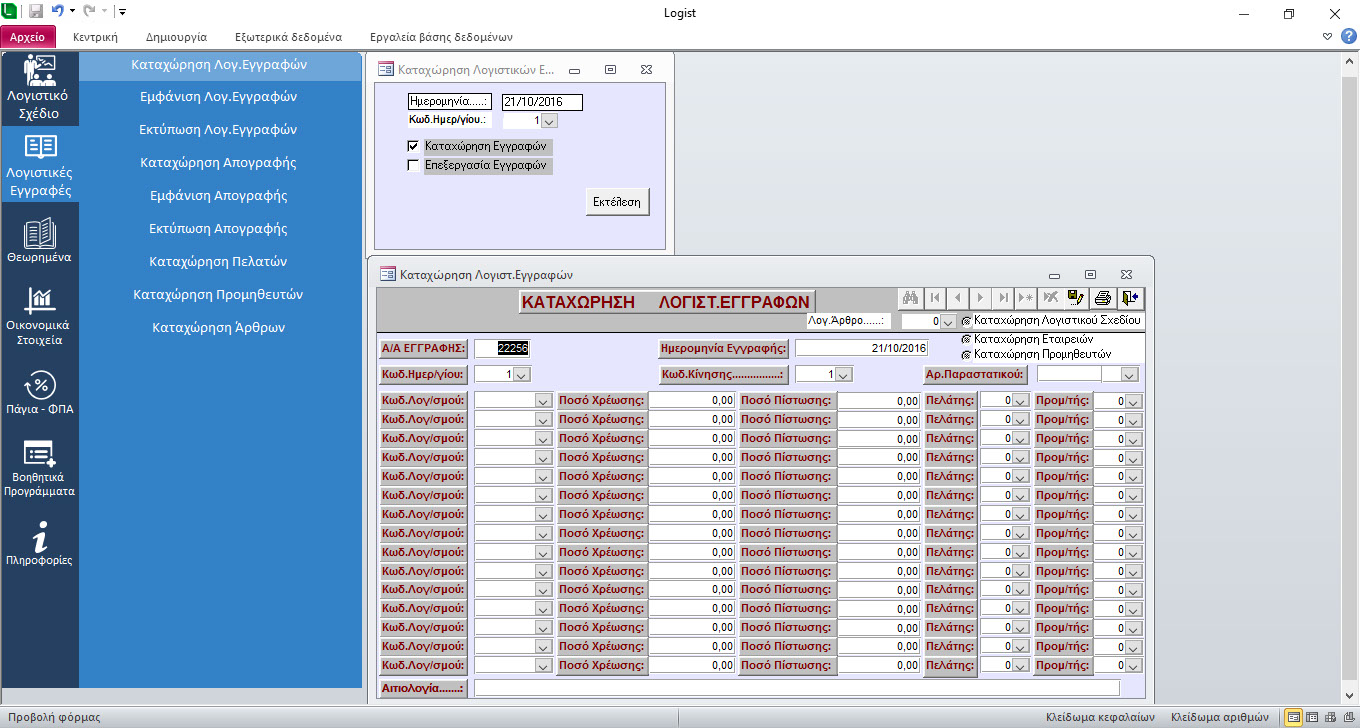
Task: Switch to Εξωτερικά δεδομένα ribbon tab
Action: [x=288, y=37]
